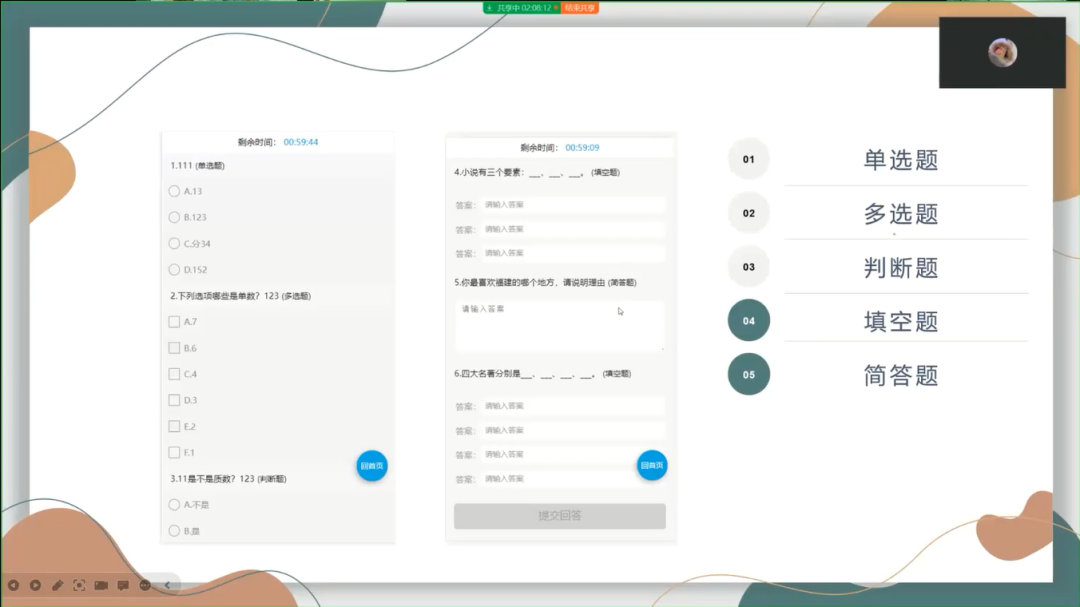Open the more options ellipsis icon
This screenshot has width=1080, height=607.
pos(145,585)
